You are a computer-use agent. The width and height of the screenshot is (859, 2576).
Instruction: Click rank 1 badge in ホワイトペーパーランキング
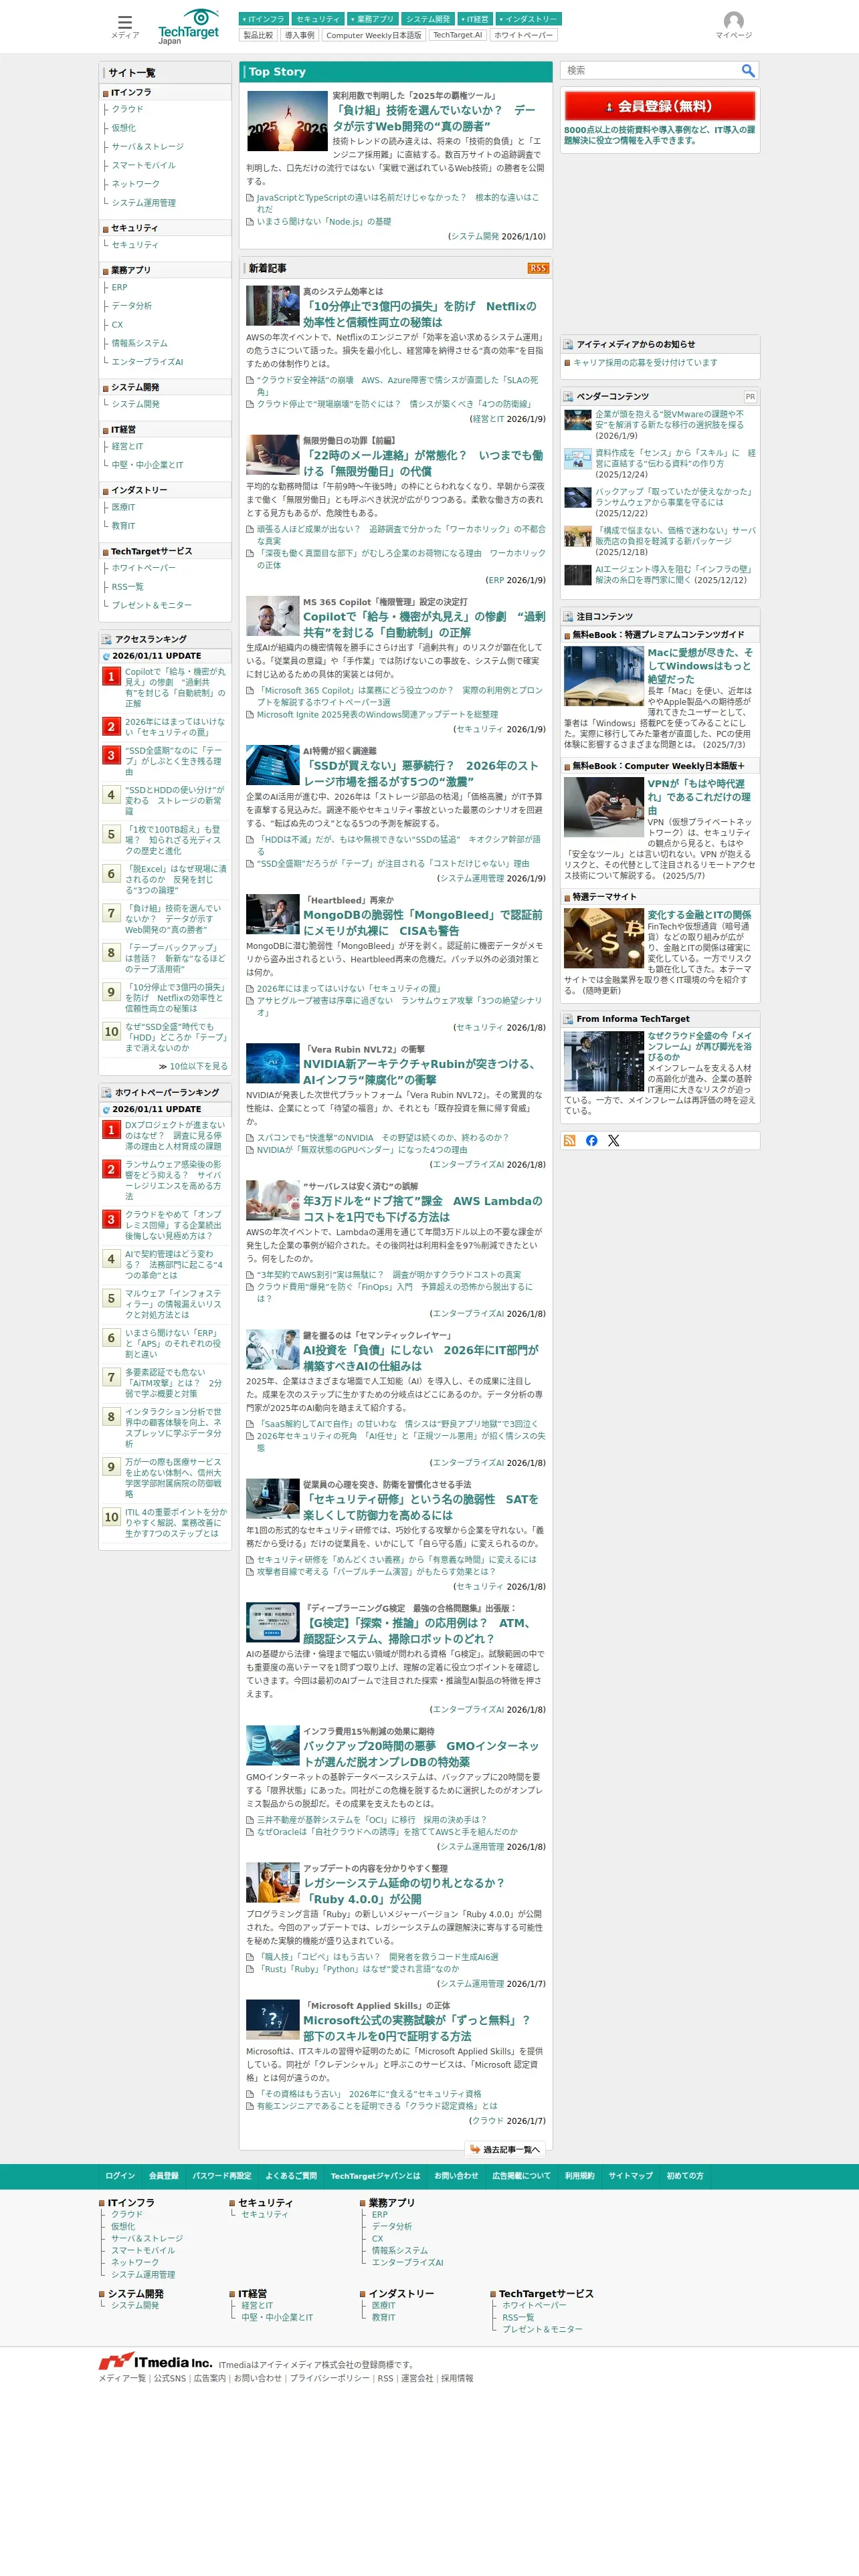coord(112,1130)
